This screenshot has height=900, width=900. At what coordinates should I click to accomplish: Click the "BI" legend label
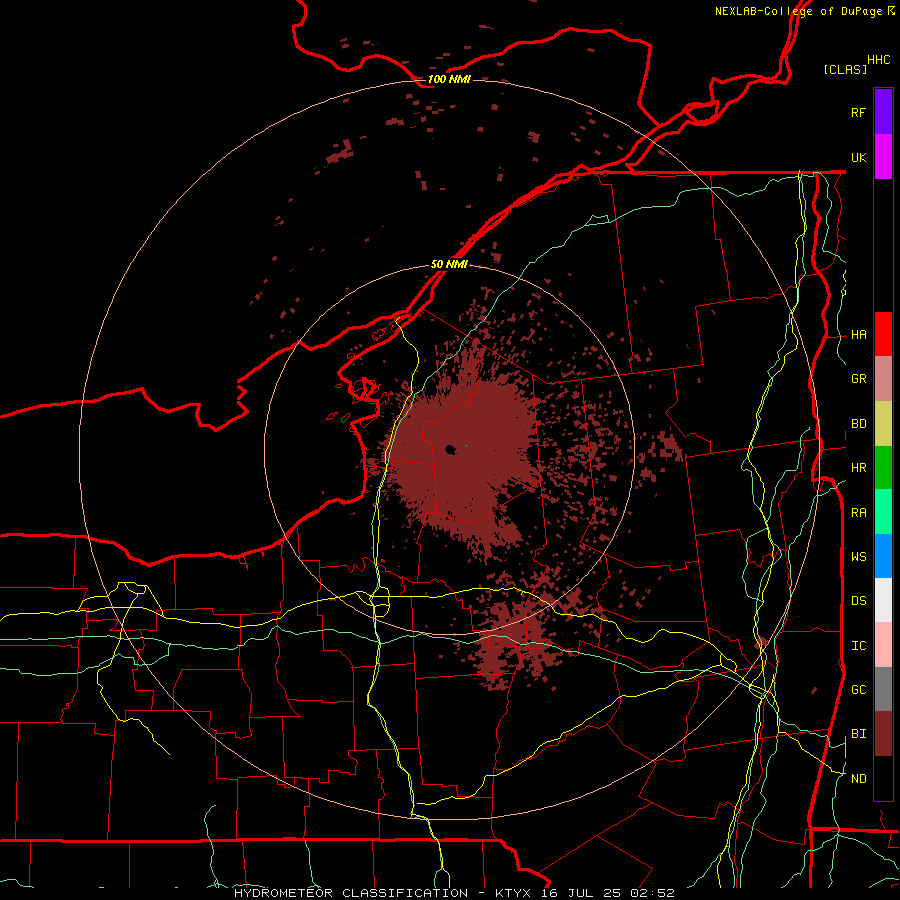(858, 734)
